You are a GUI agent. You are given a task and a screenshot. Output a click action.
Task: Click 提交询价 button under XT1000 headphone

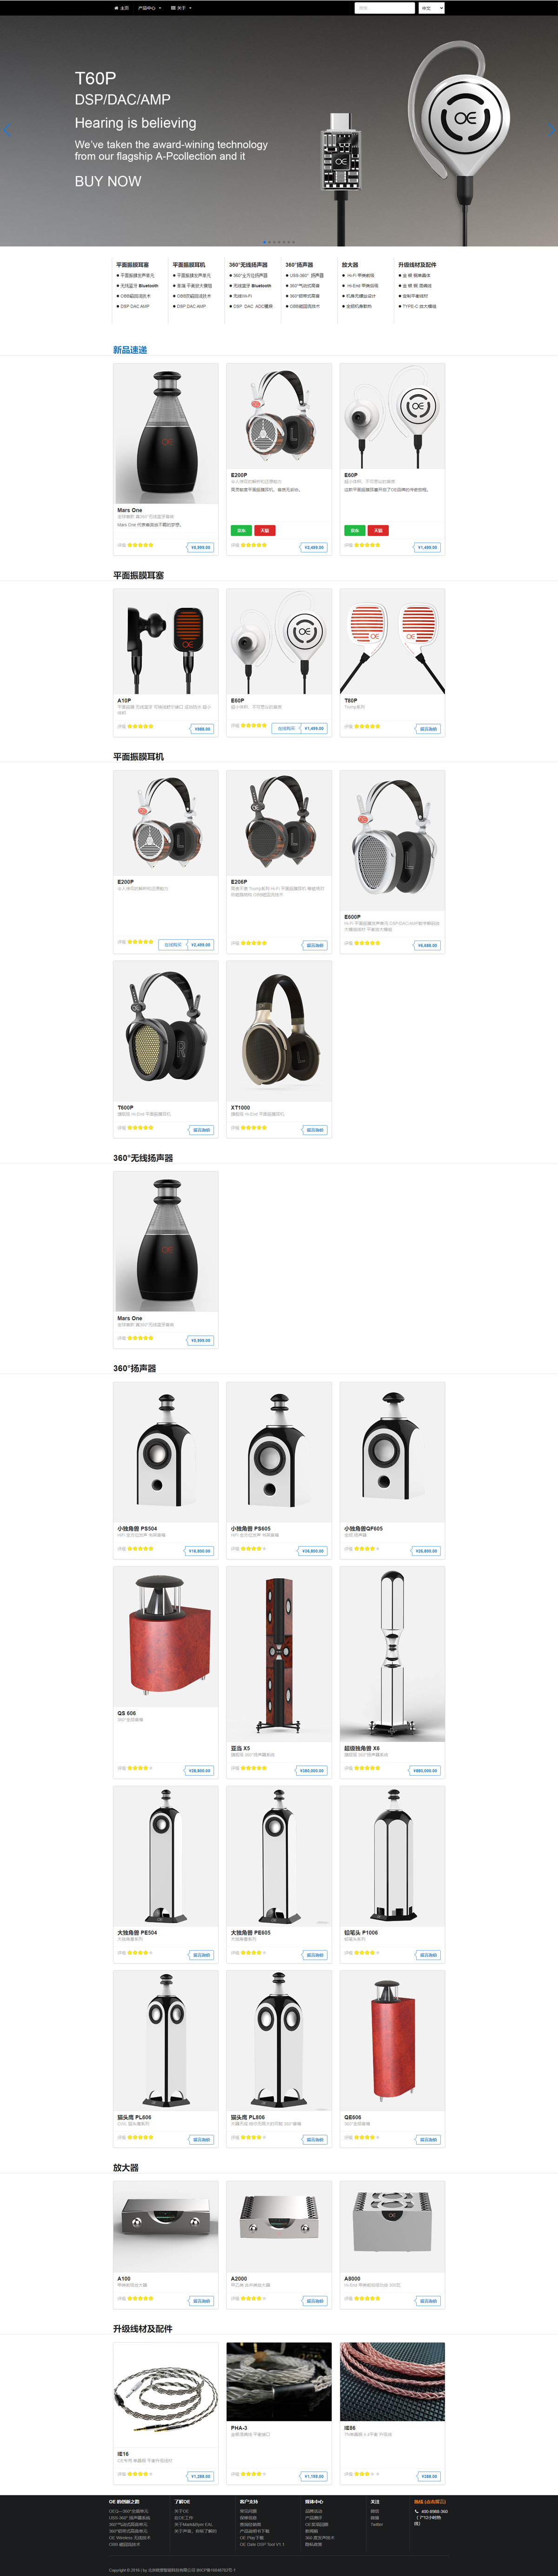(x=314, y=1129)
